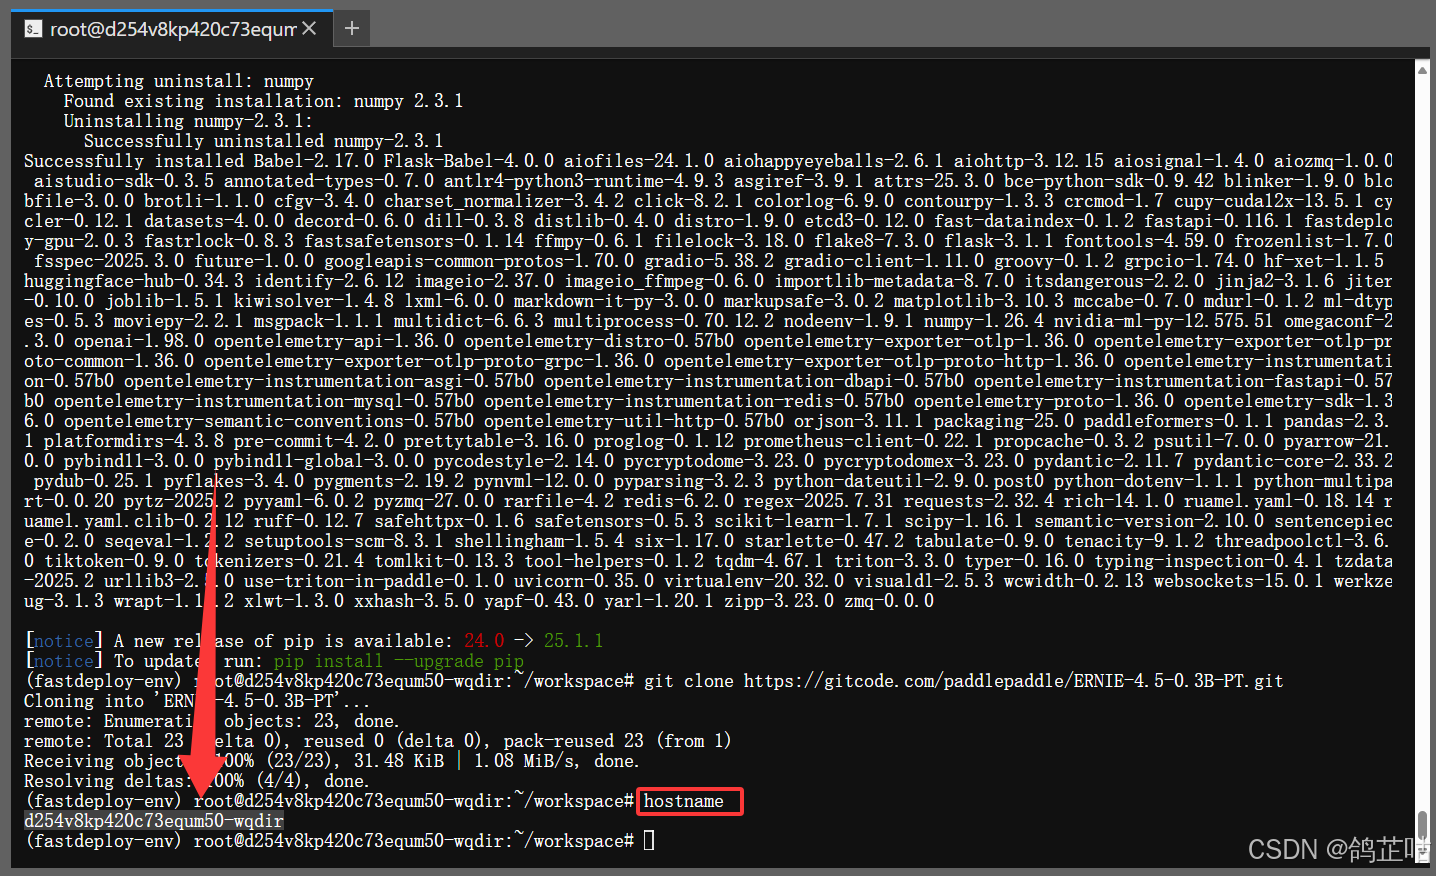The image size is (1436, 876).
Task: Click the green 'pip install --upgrade pip' text
Action: (398, 661)
